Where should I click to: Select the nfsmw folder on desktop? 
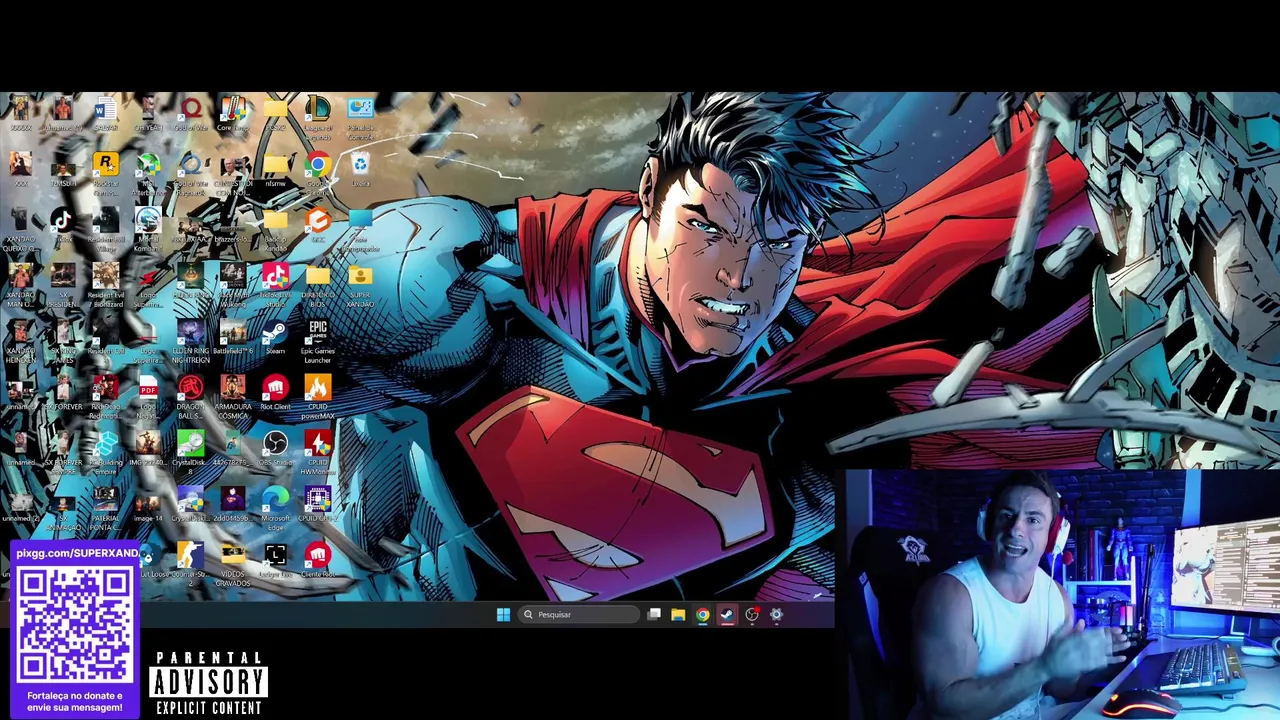tap(276, 170)
